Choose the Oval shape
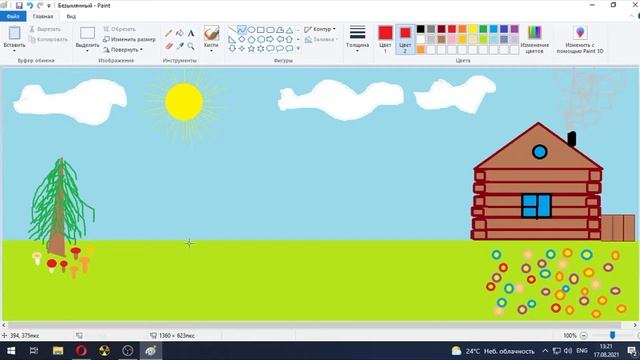Viewport: 640px width, 360px height. click(251, 30)
